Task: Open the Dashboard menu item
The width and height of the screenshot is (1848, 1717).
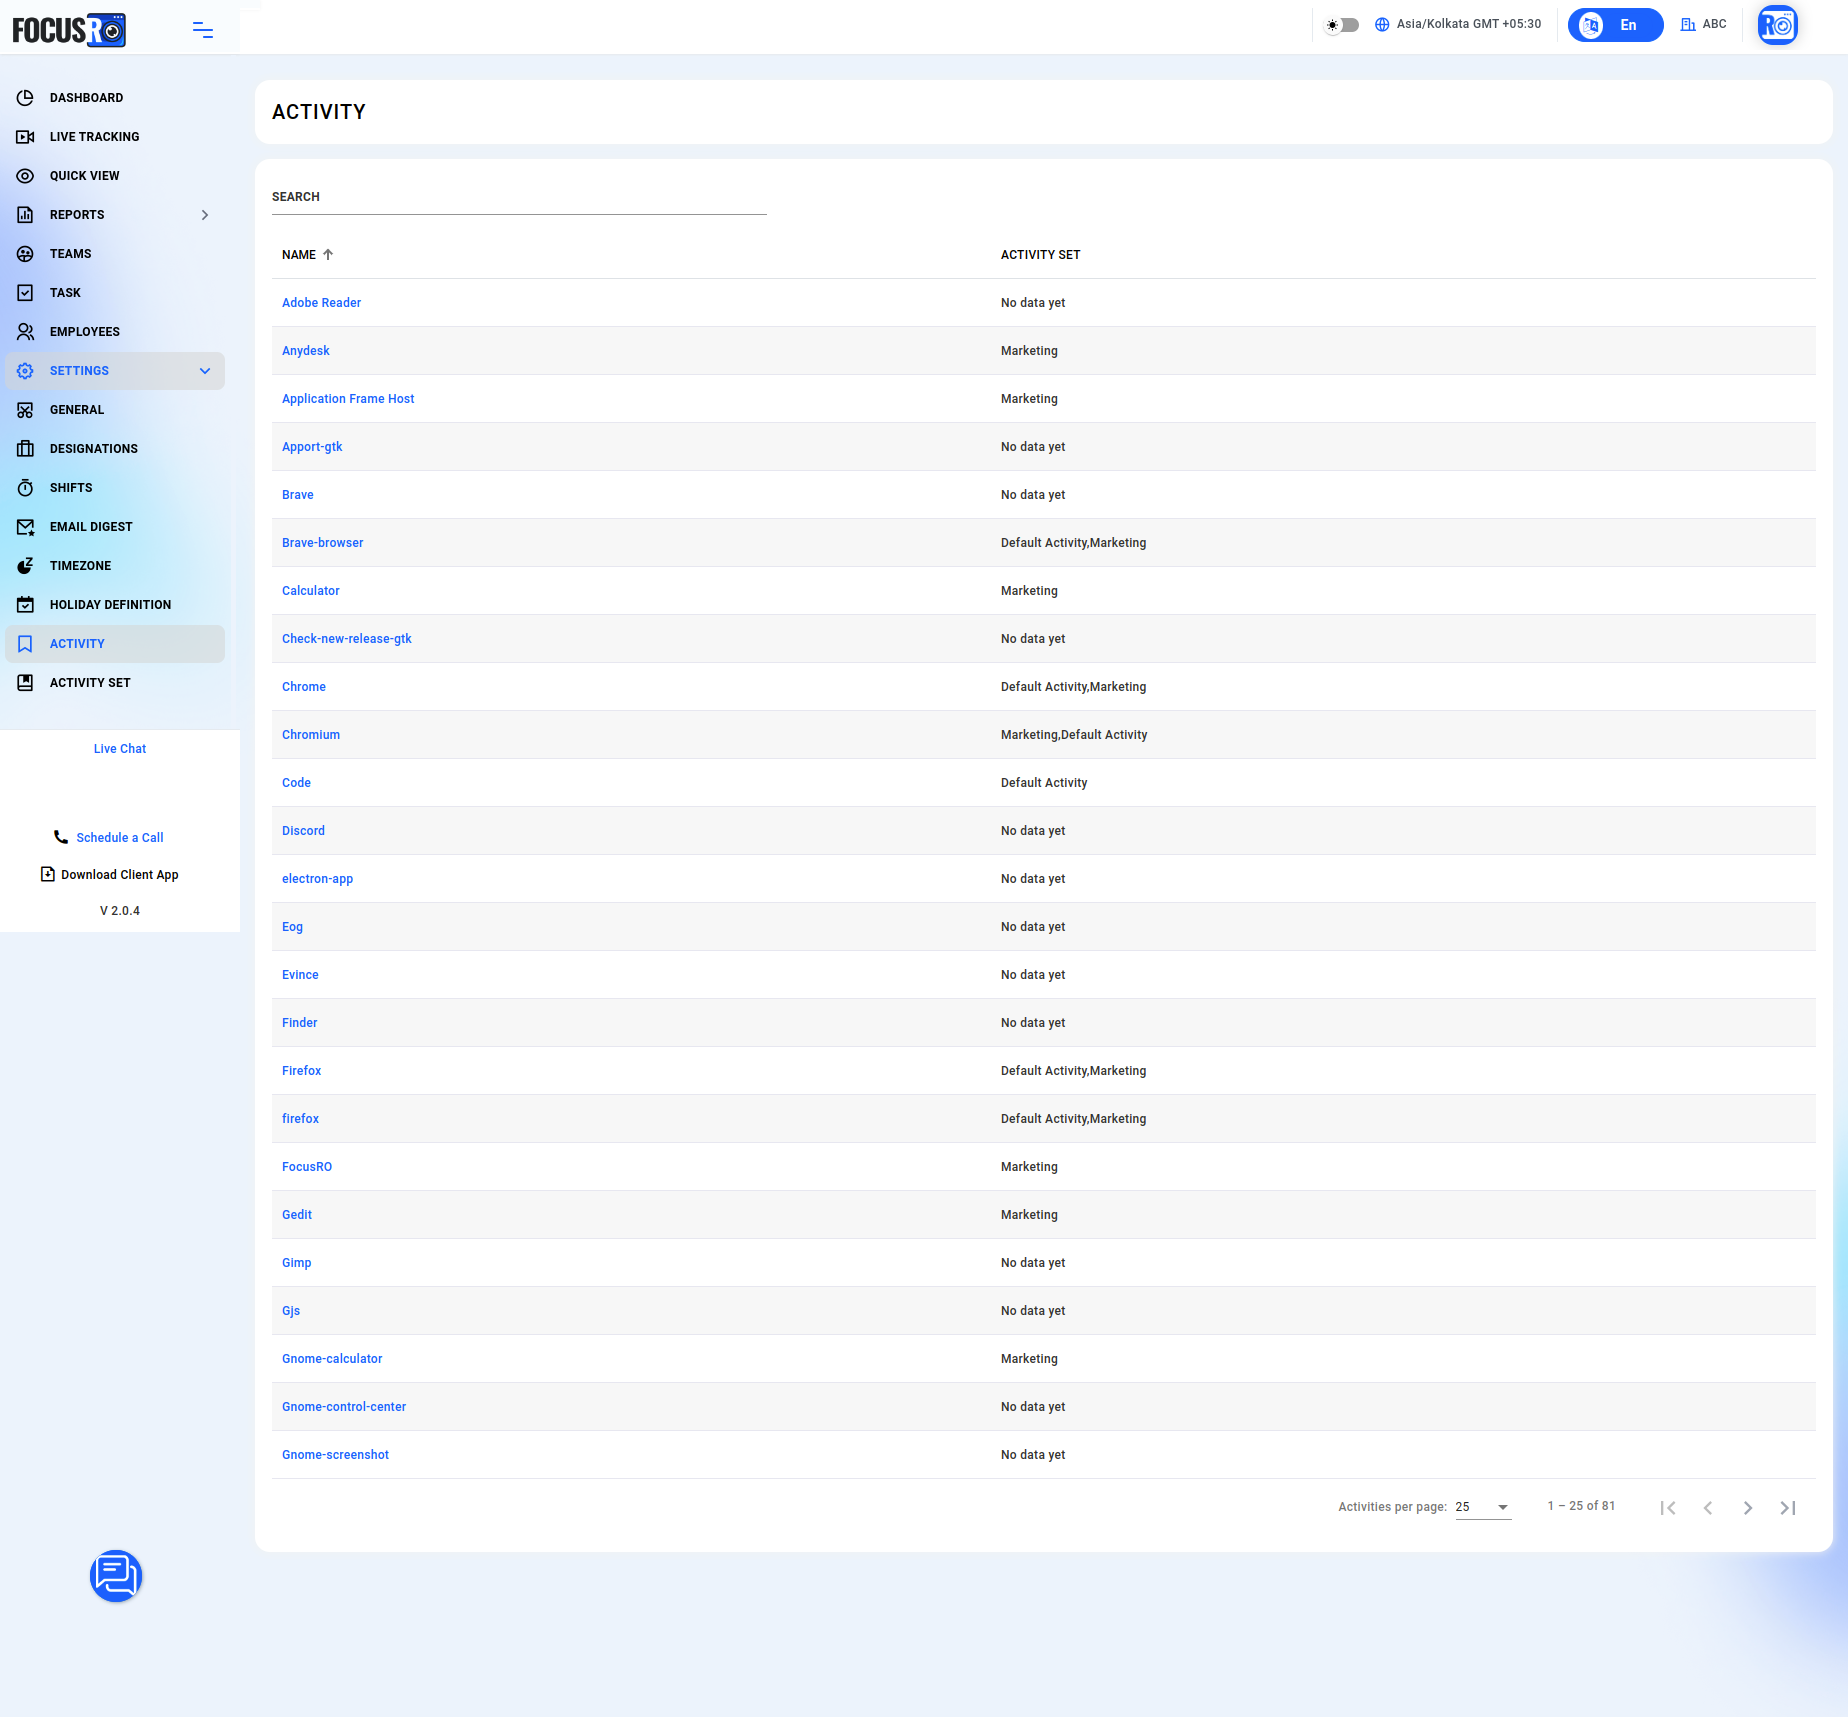Action: pos(115,98)
